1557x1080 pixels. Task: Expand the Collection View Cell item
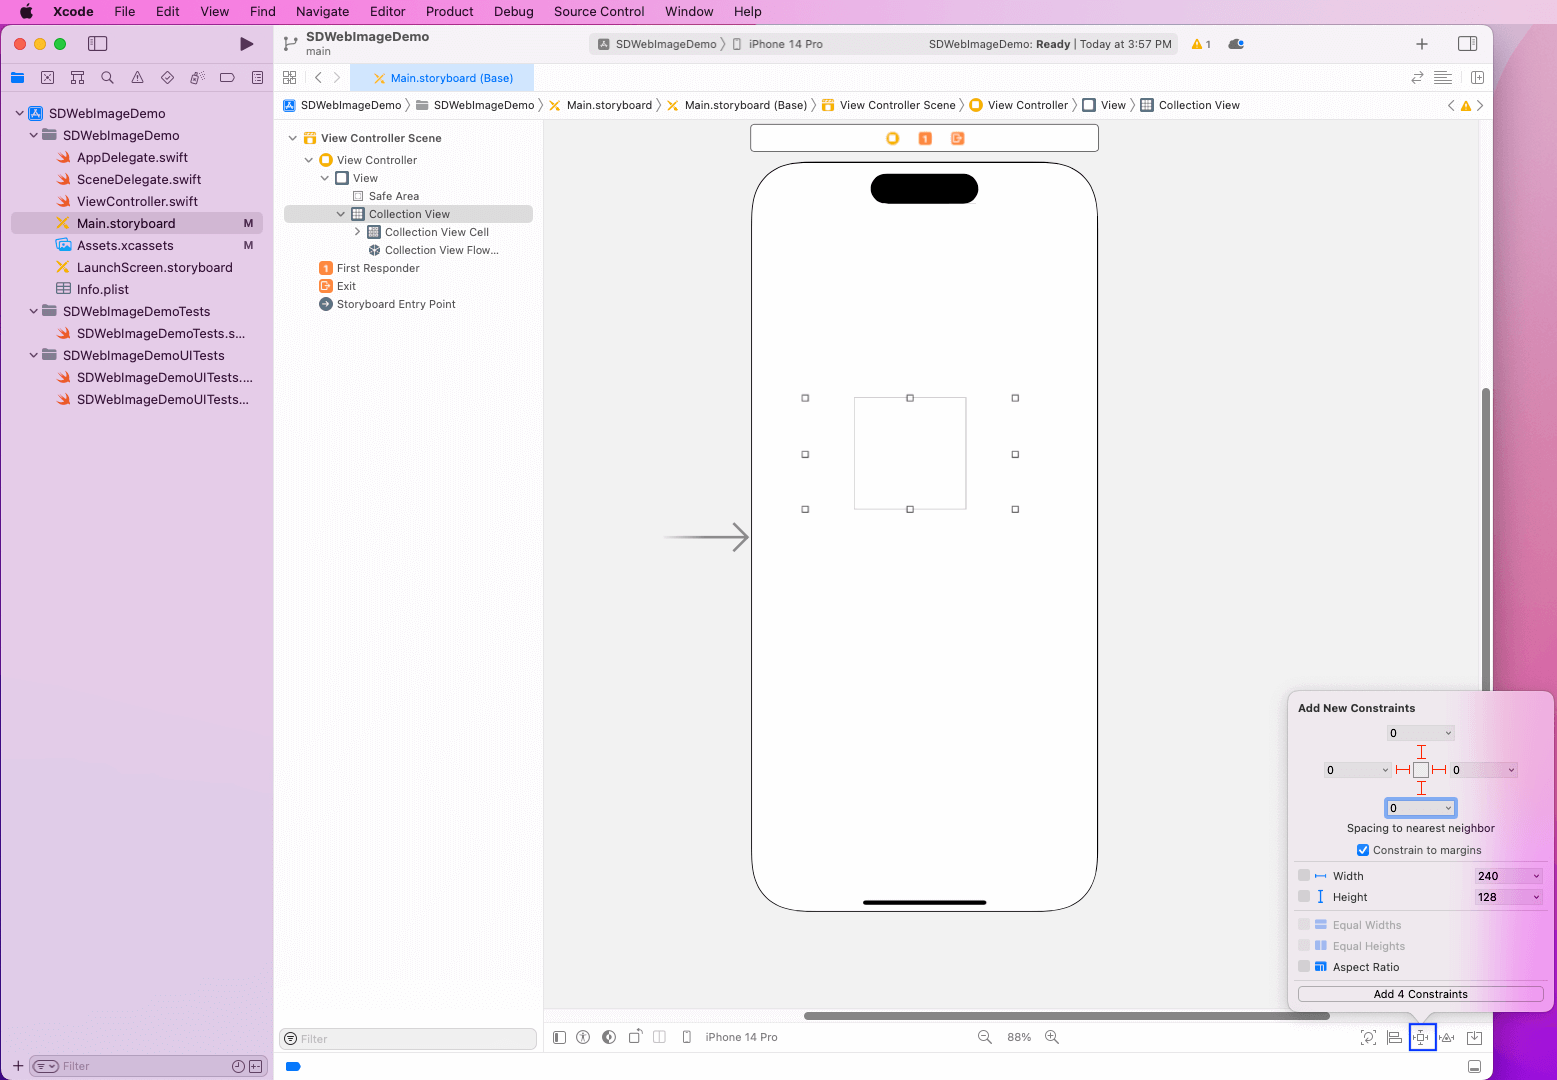tap(357, 232)
